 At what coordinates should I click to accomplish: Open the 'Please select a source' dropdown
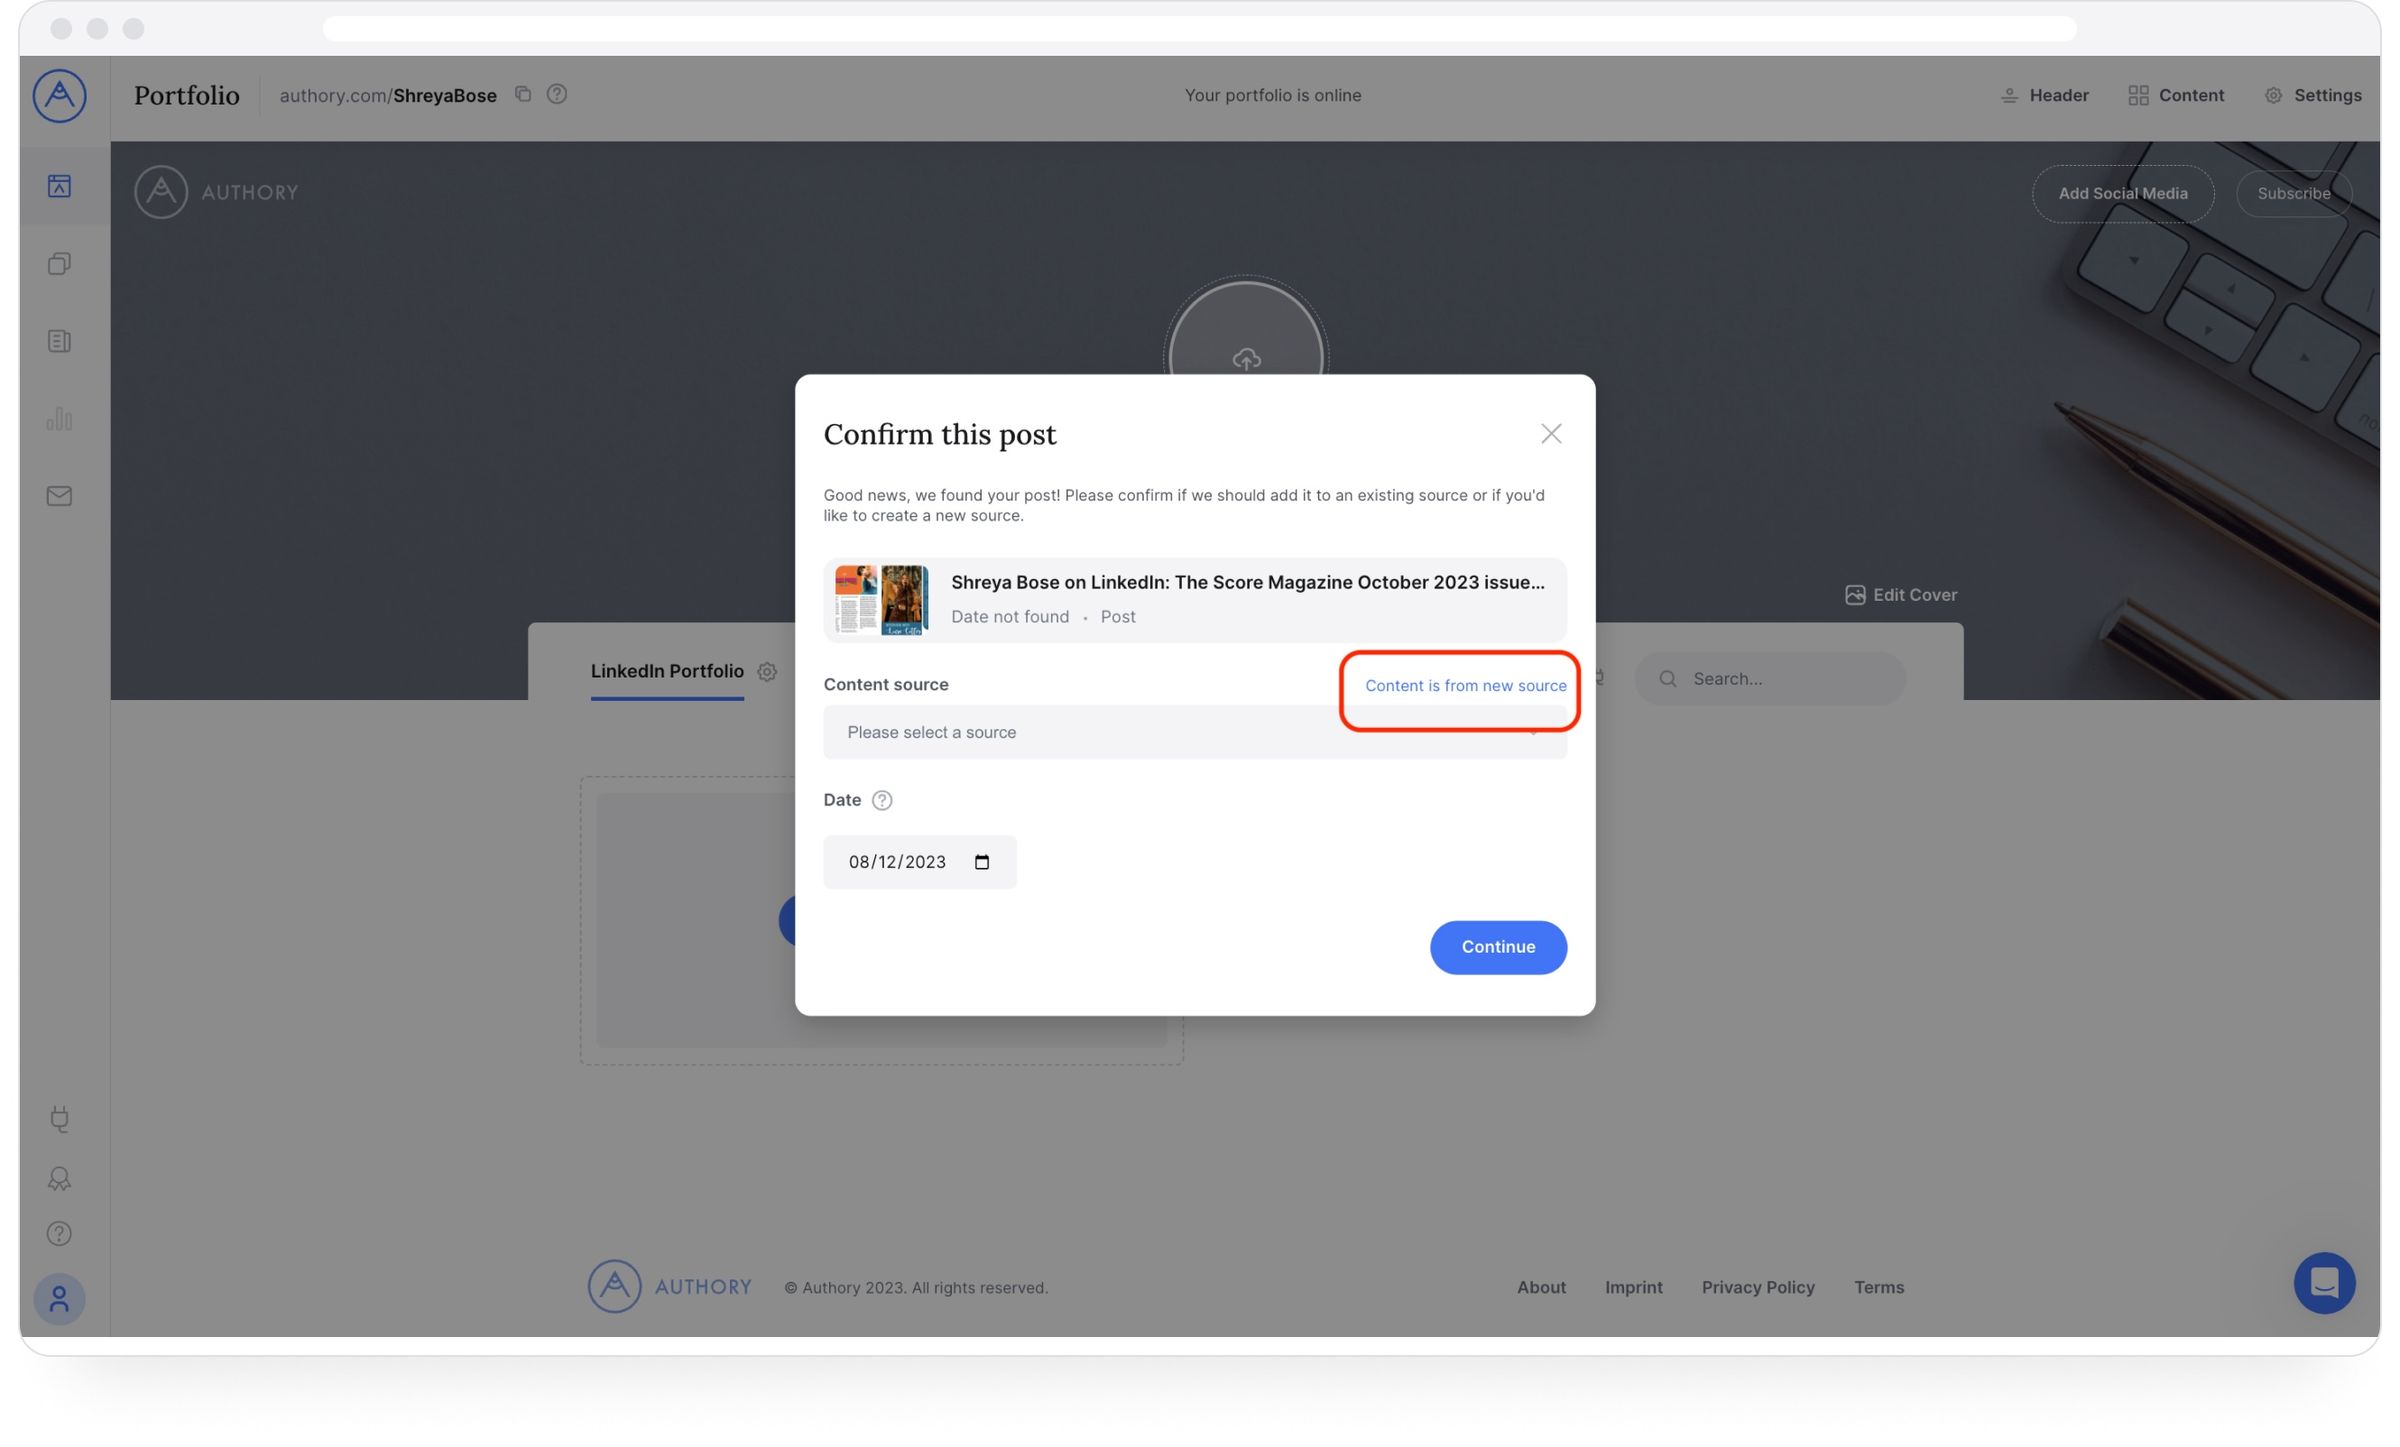(1194, 732)
